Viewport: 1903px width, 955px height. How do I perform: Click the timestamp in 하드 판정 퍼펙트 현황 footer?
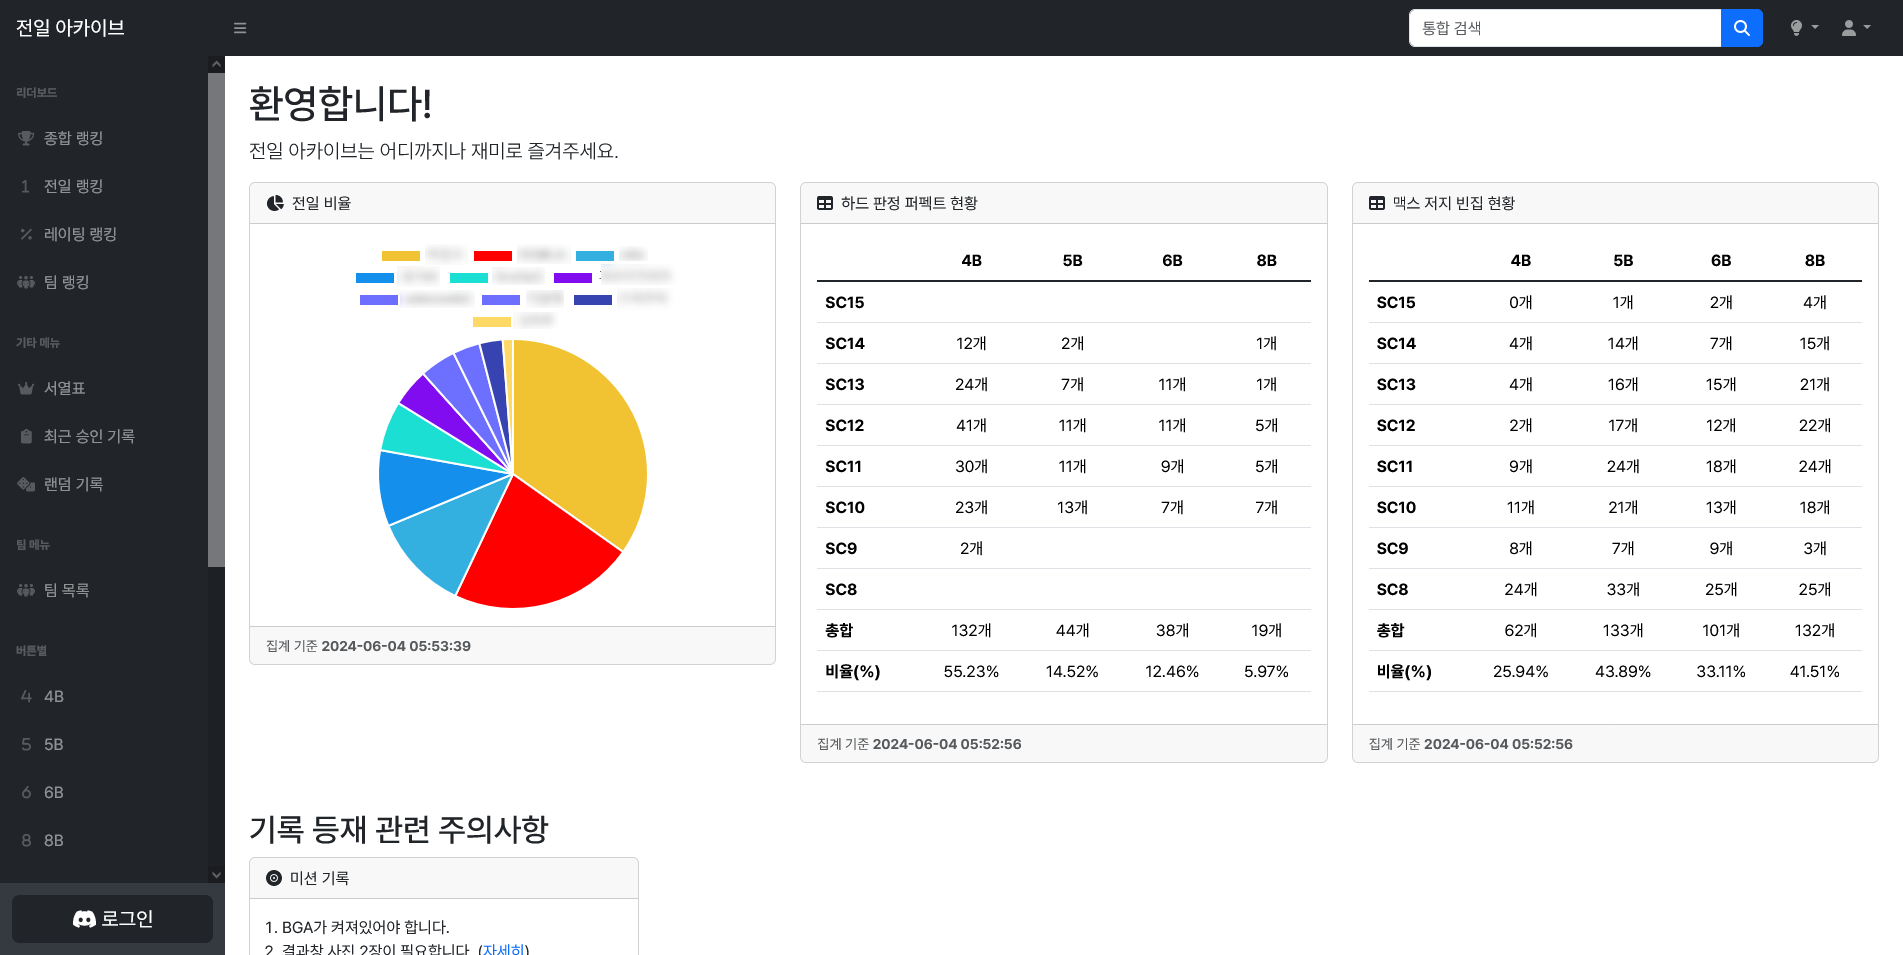click(947, 744)
